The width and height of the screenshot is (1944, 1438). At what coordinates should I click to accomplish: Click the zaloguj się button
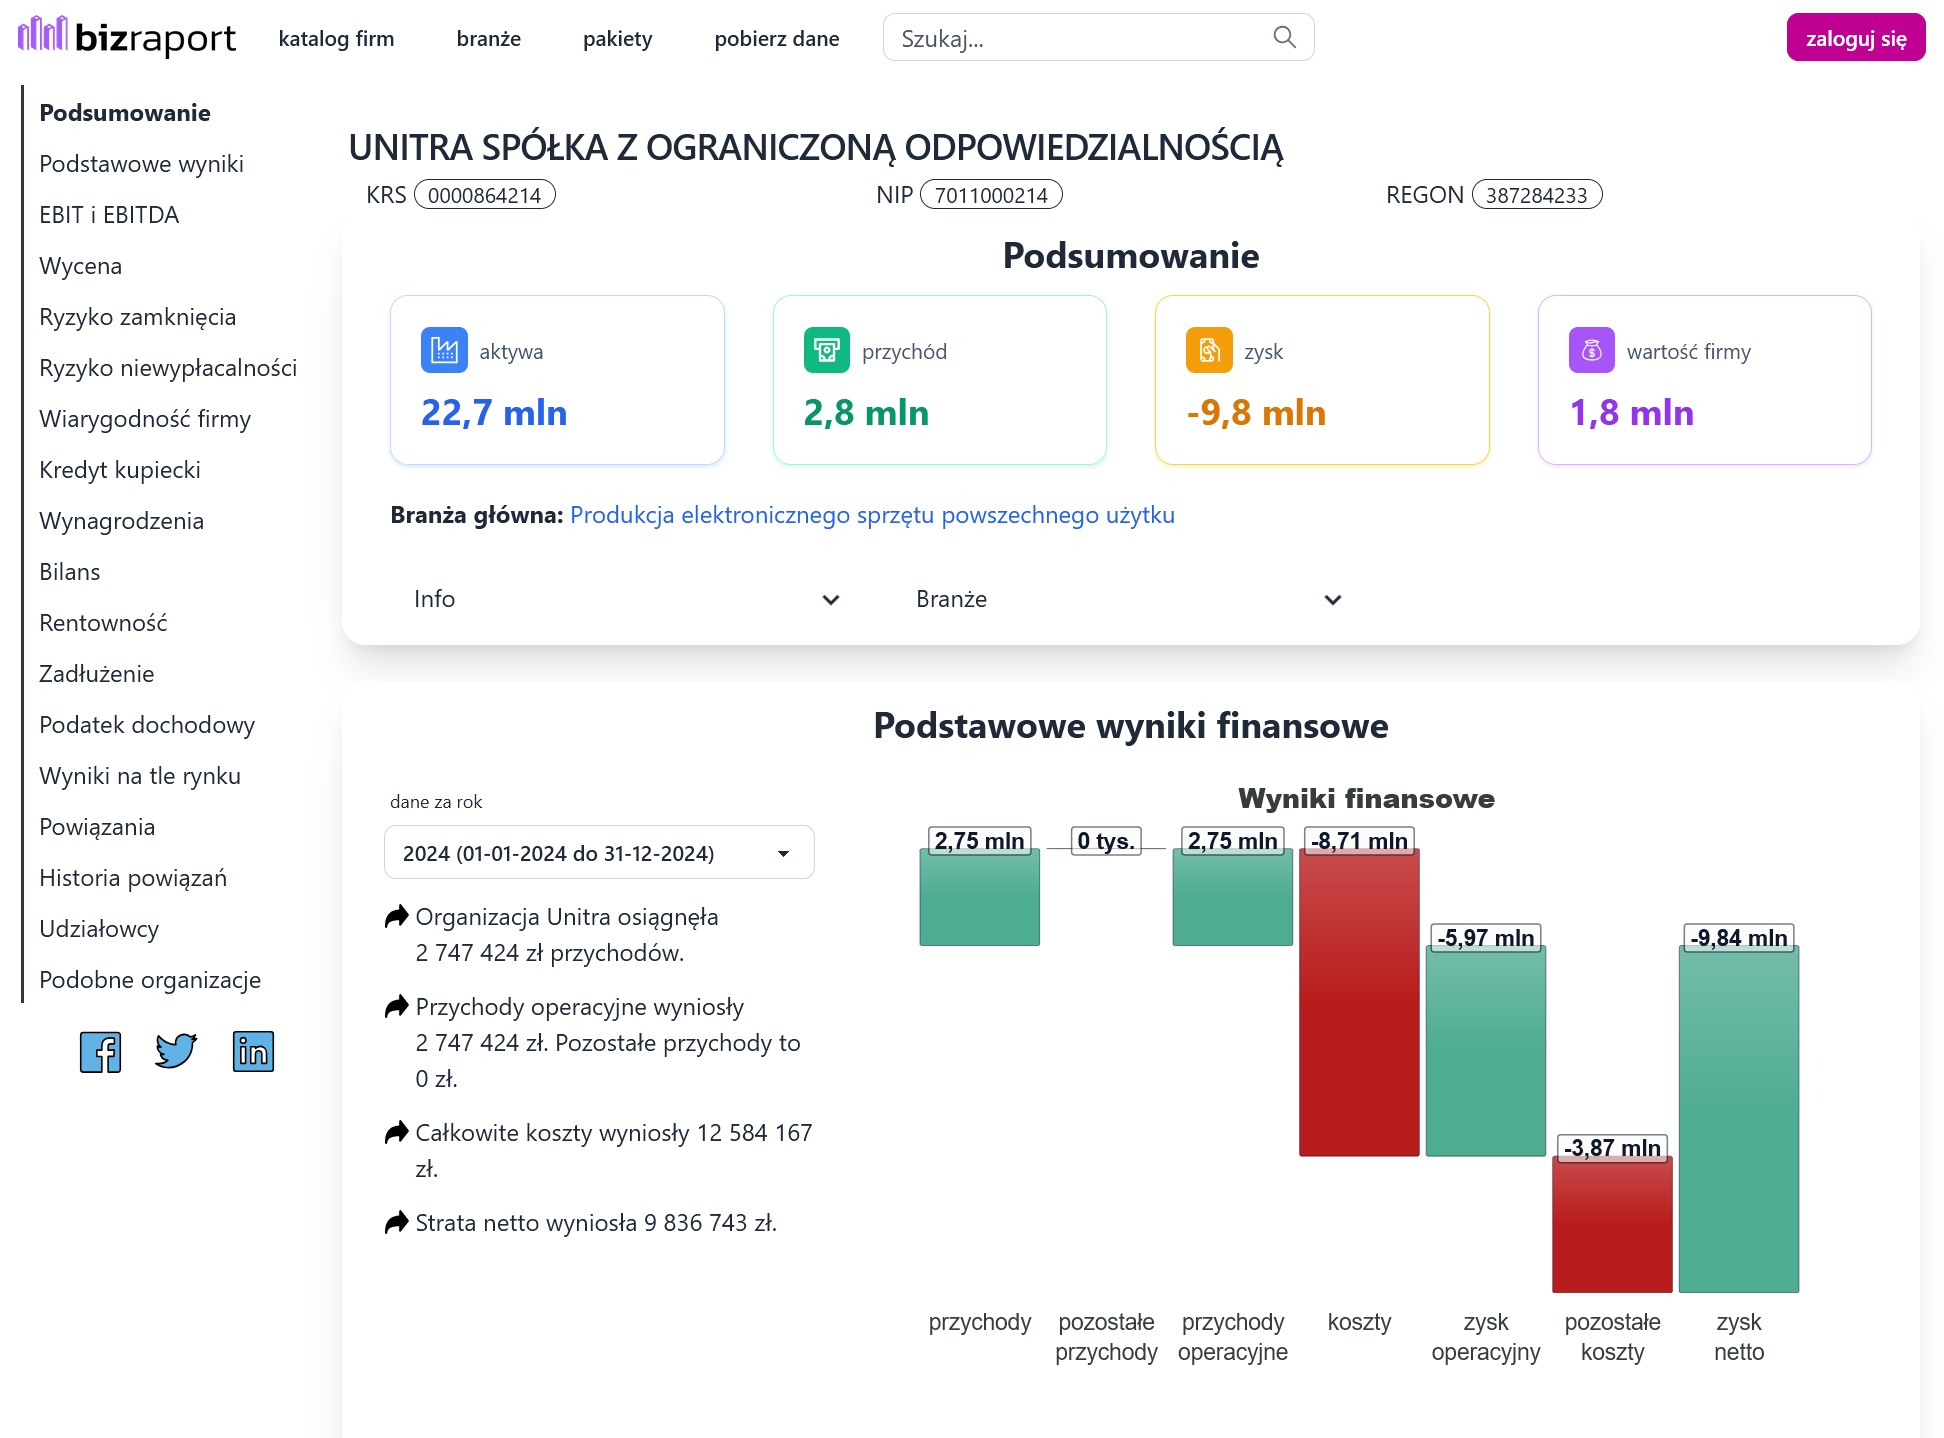tap(1856, 38)
